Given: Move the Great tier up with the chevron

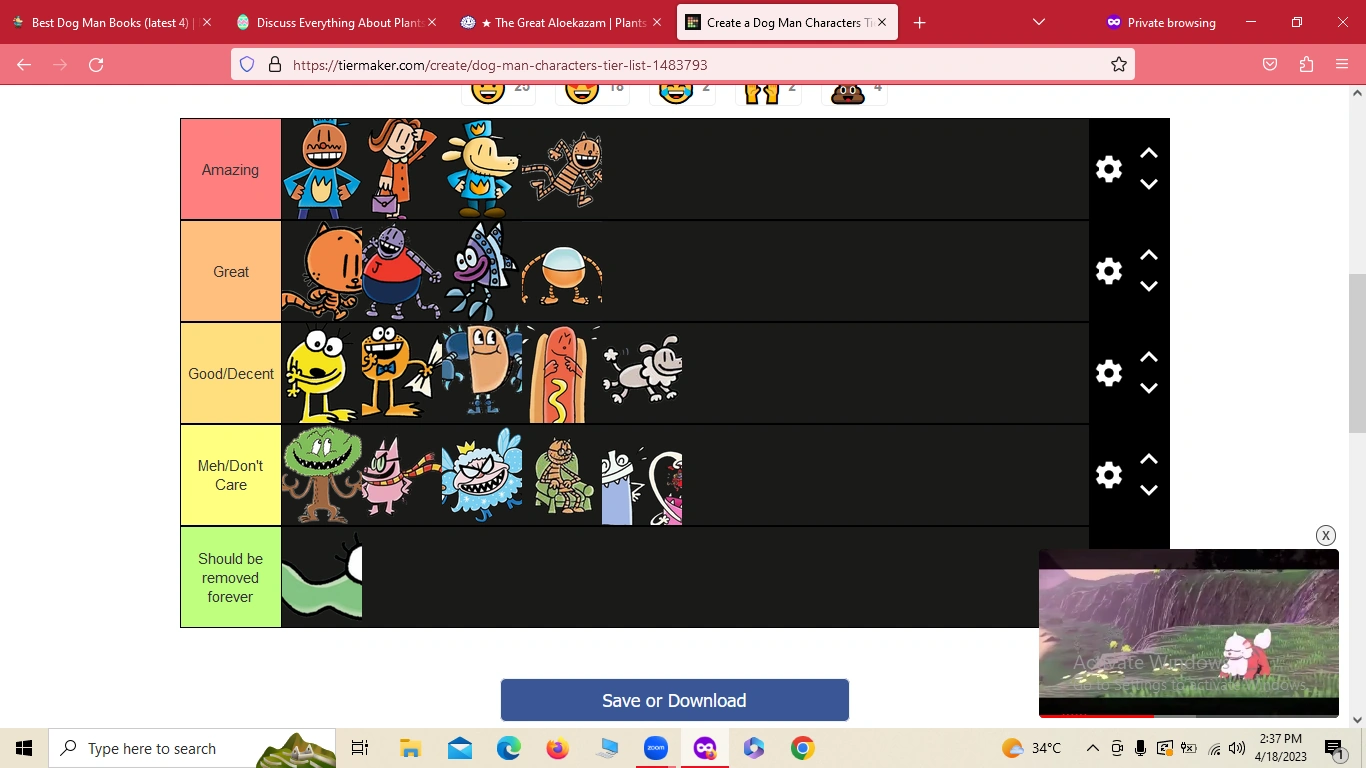Looking at the screenshot, I should point(1148,255).
